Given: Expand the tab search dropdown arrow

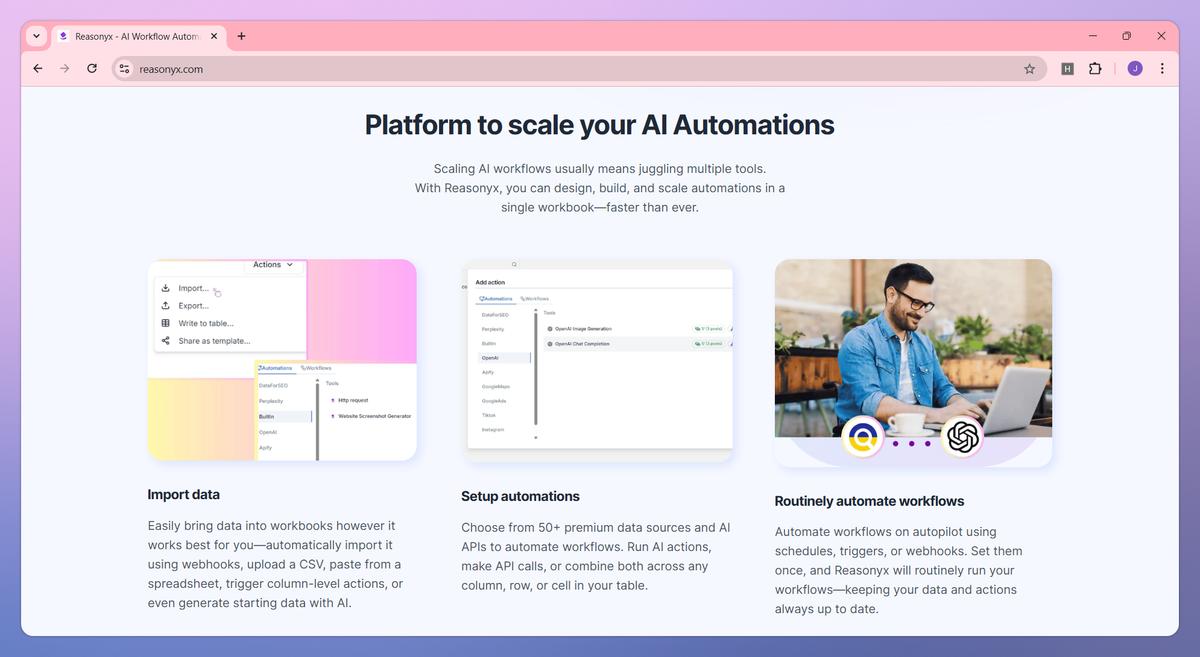Looking at the screenshot, I should (36, 36).
